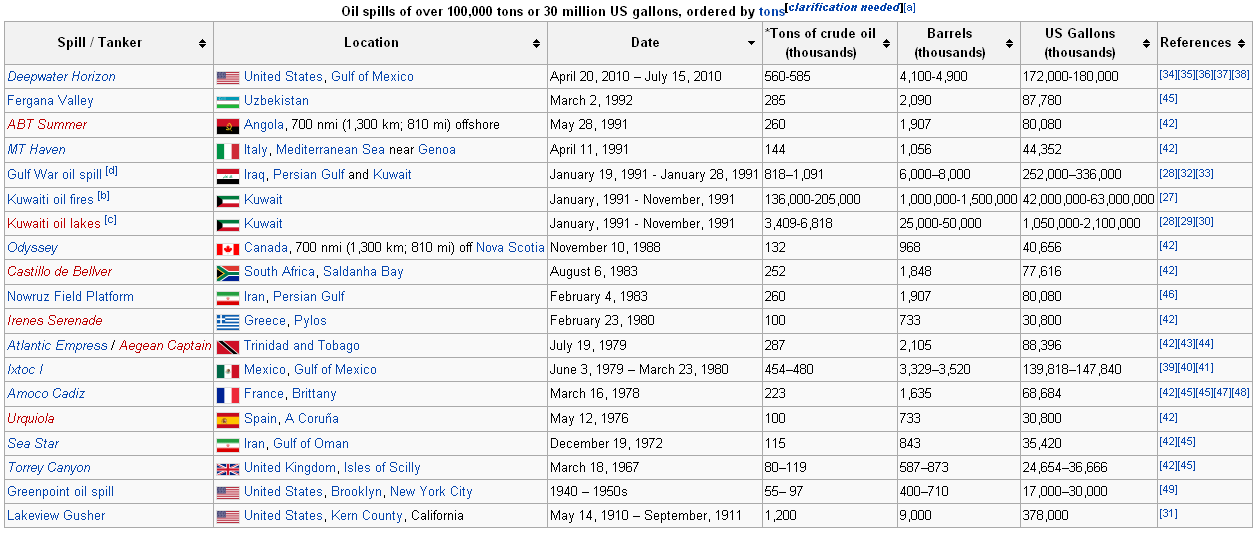Screen dimensions: 1259x533
Task: Click the France flag icon
Action: click(x=228, y=394)
